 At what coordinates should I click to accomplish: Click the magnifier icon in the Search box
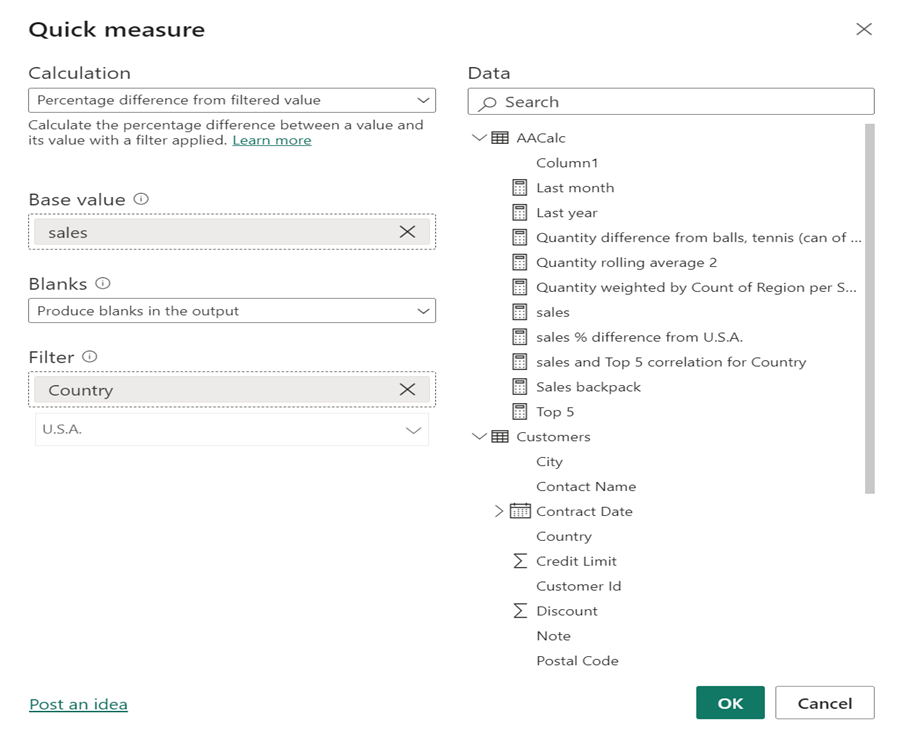pyautogui.click(x=488, y=103)
